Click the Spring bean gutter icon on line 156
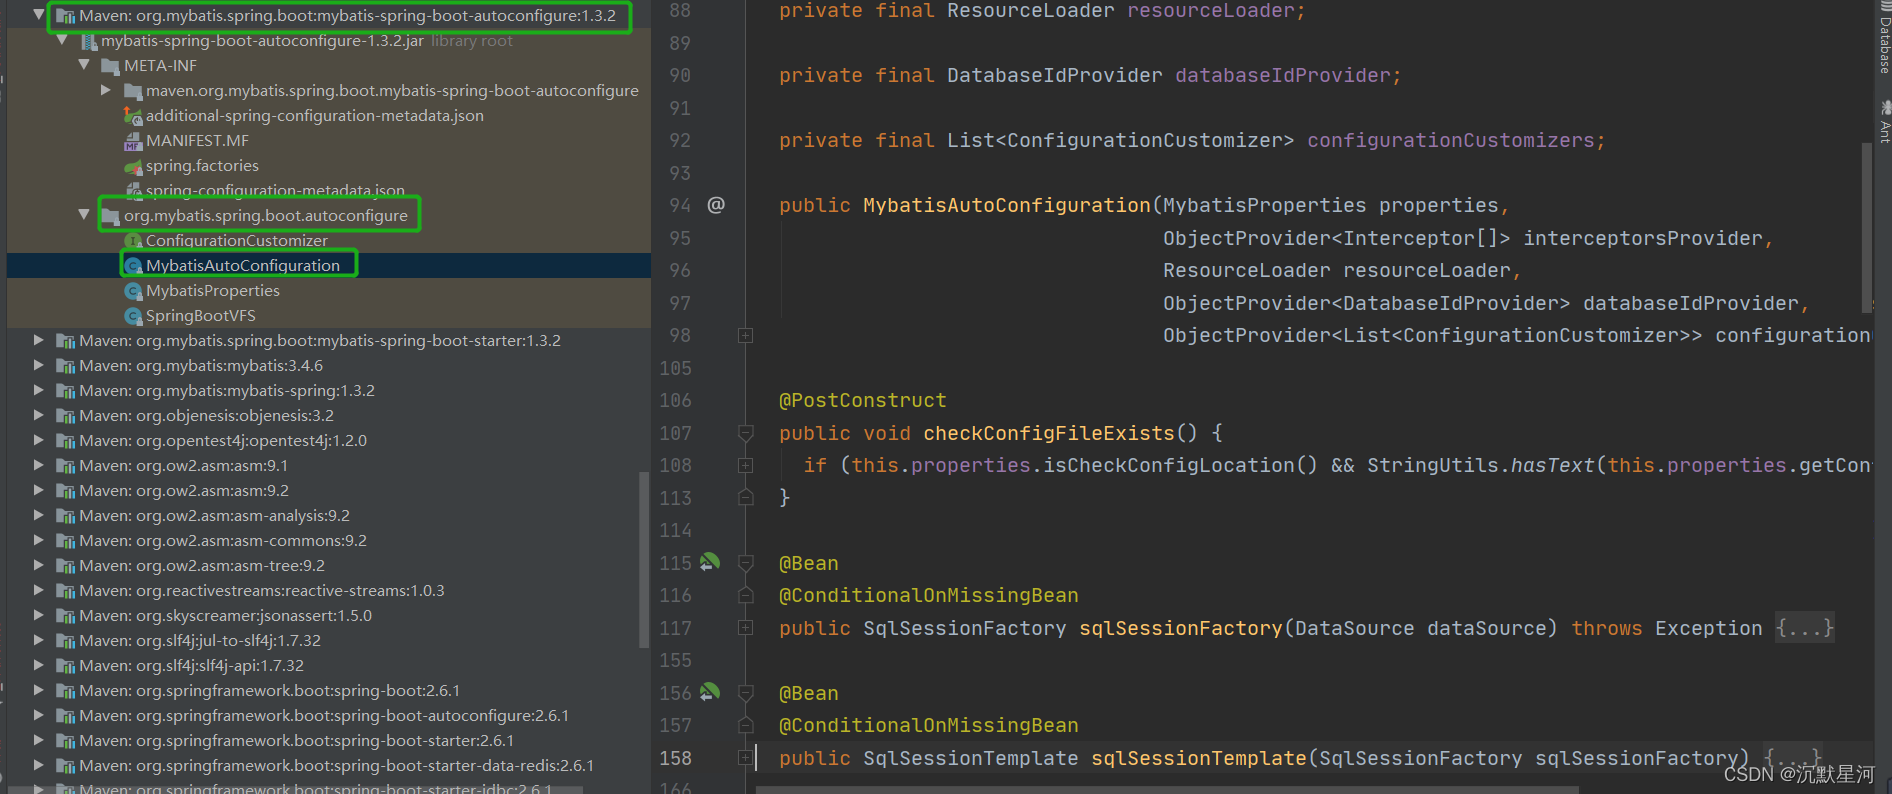1892x794 pixels. (x=710, y=692)
